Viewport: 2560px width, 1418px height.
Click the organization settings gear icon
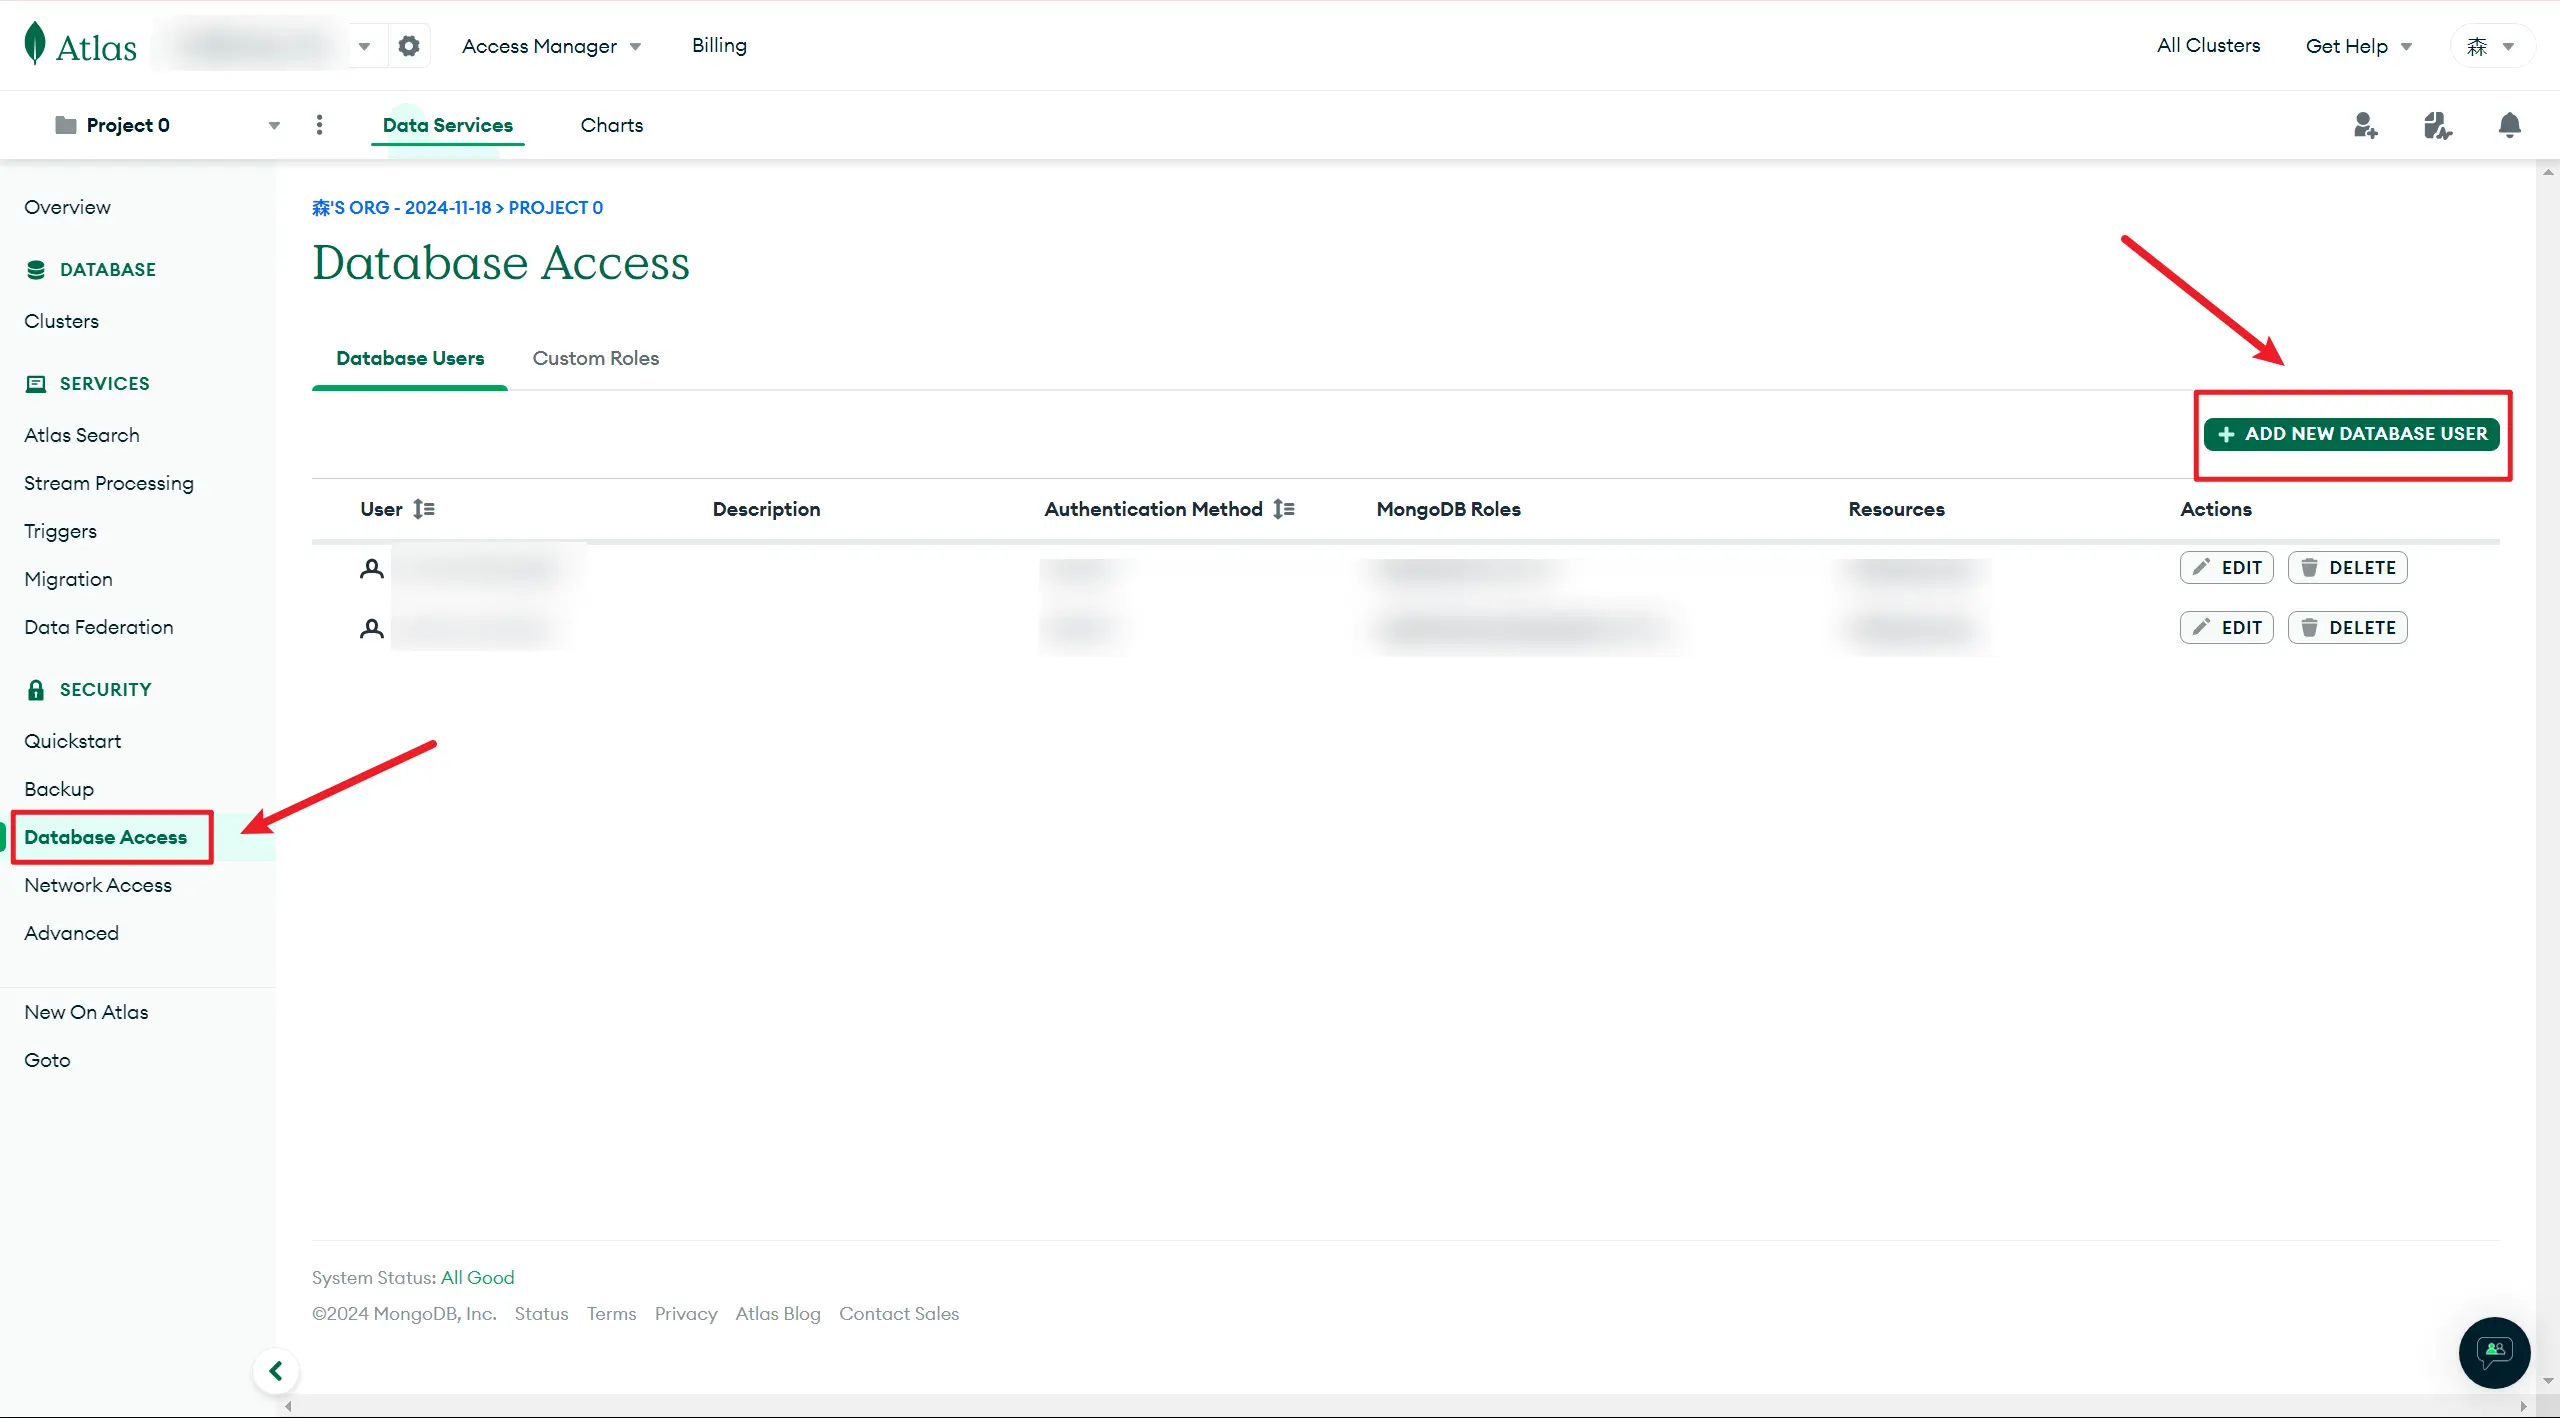[409, 46]
